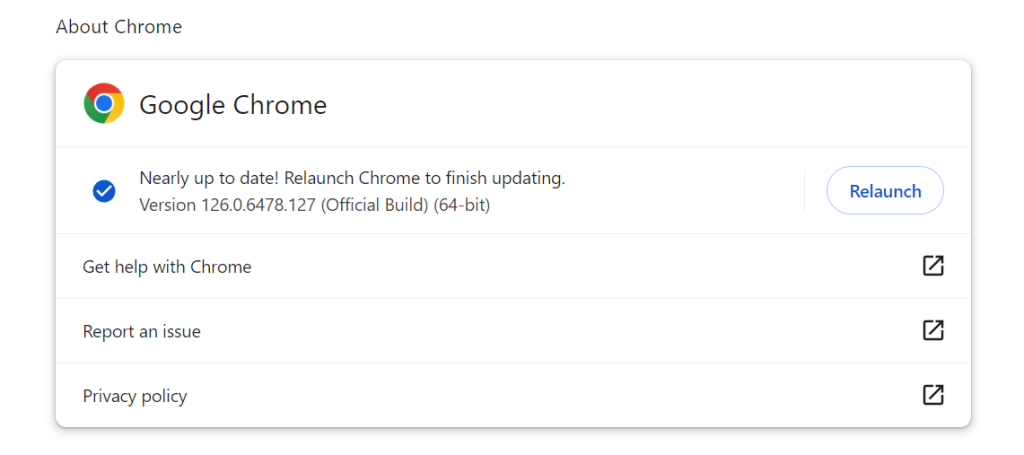Click the word Google in the card title
This screenshot has width=1024, height=455.
(x=182, y=105)
